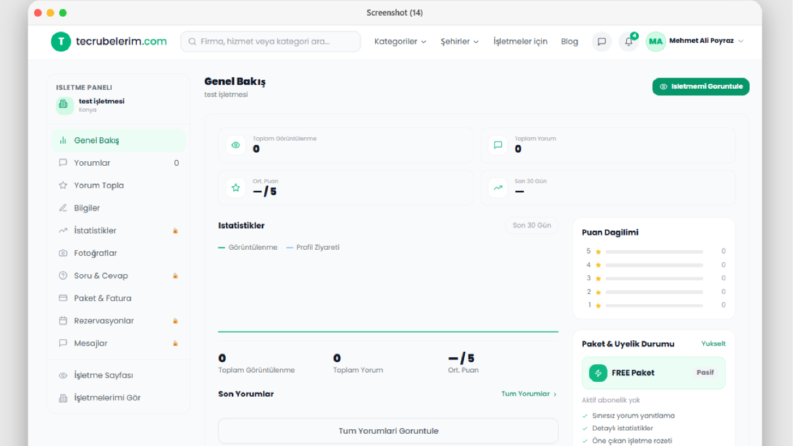Screen dimensions: 793x446
Task: Go to Yorumlar in sidebar
Action: tap(118, 163)
